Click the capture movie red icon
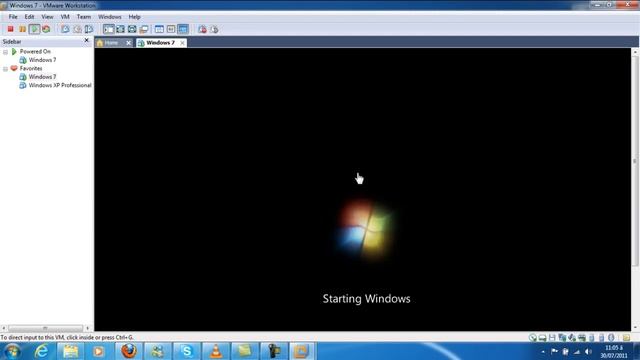Screen dimensions: 640x360 202,29
